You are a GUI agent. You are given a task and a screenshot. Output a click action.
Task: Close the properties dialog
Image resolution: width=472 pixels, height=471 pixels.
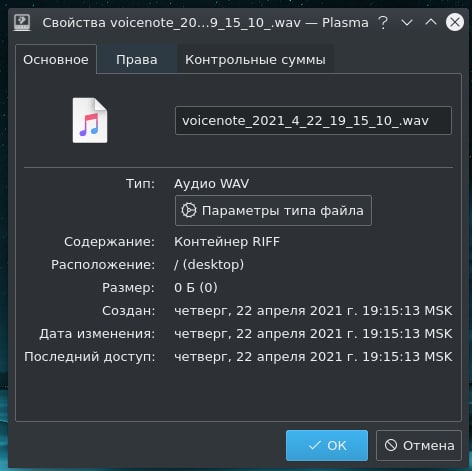pos(455,22)
